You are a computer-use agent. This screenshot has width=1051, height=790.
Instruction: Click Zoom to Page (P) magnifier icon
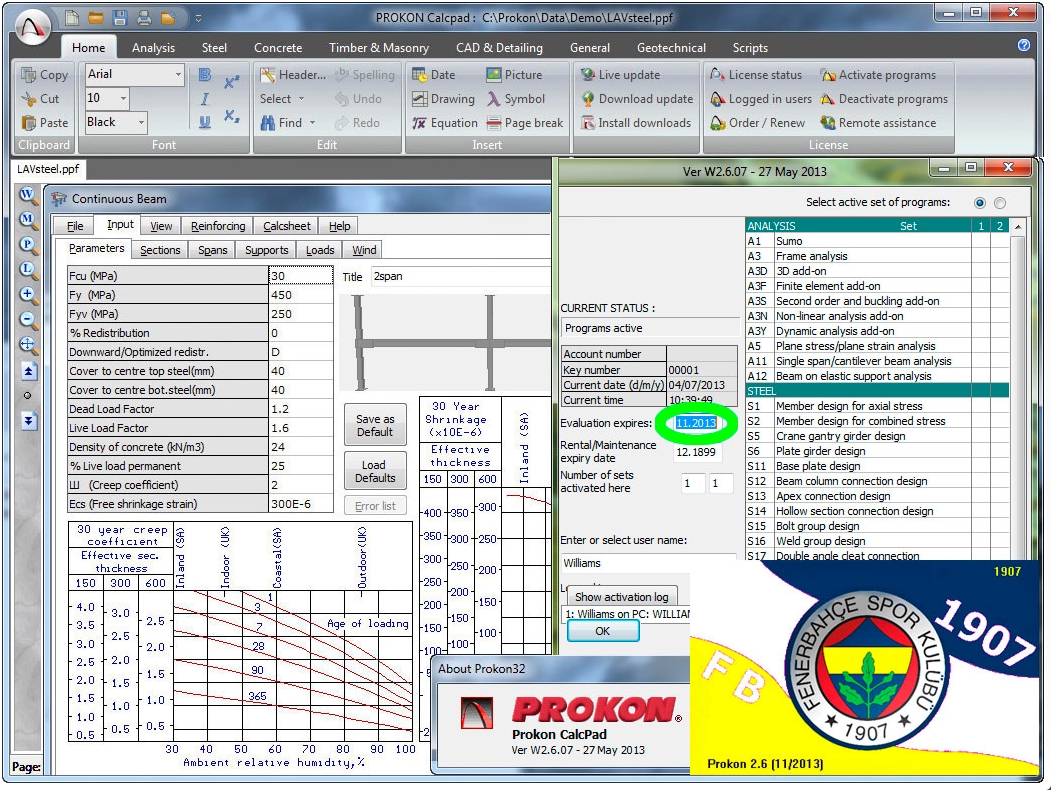tap(27, 245)
